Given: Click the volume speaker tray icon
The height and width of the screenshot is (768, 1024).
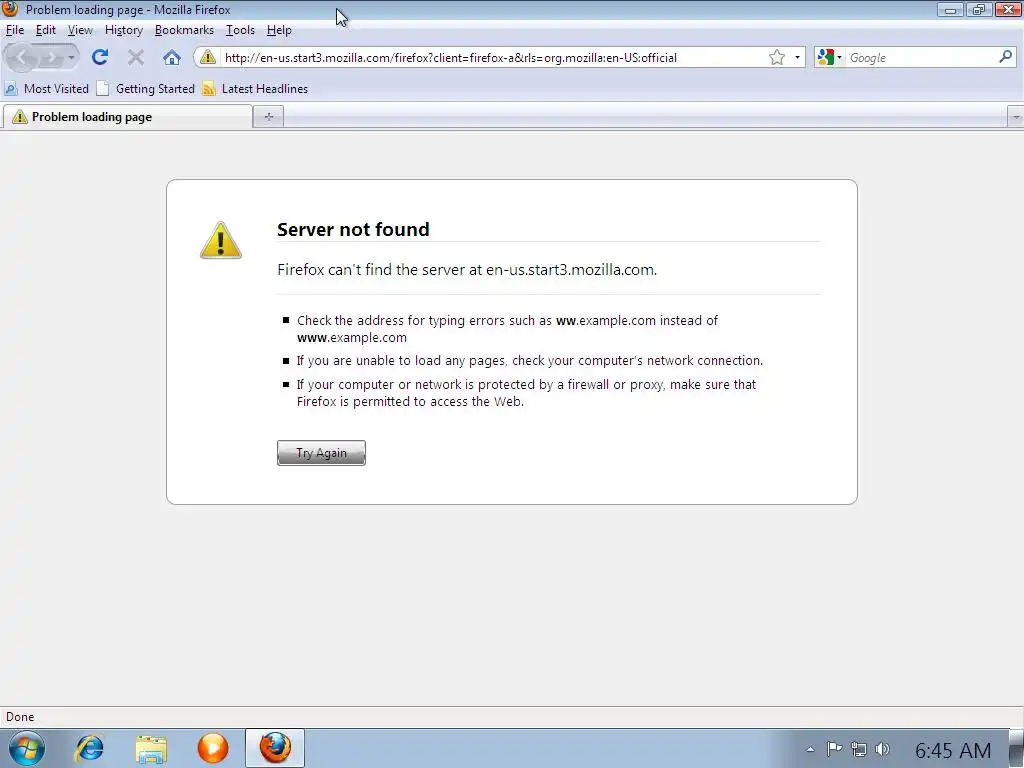Looking at the screenshot, I should click(x=882, y=749).
